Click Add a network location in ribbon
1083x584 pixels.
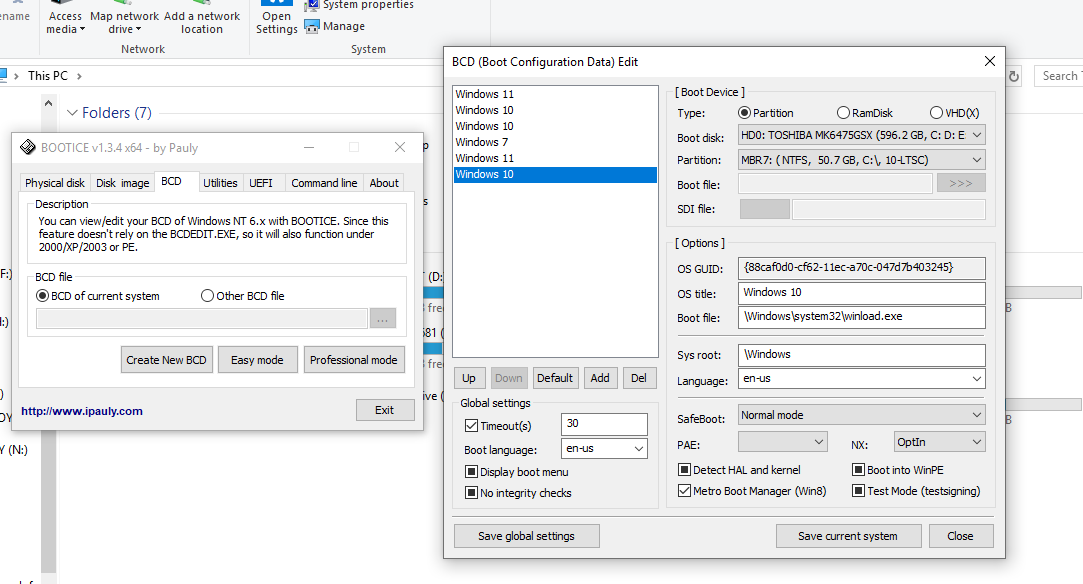[202, 18]
